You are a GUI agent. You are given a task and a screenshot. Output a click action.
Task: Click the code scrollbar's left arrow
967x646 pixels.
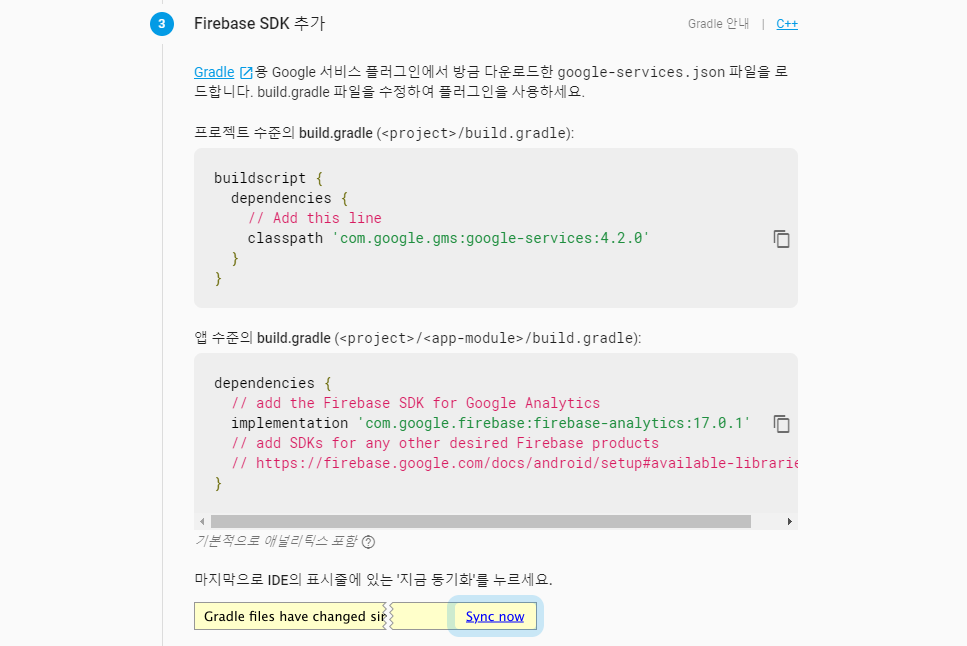[202, 521]
